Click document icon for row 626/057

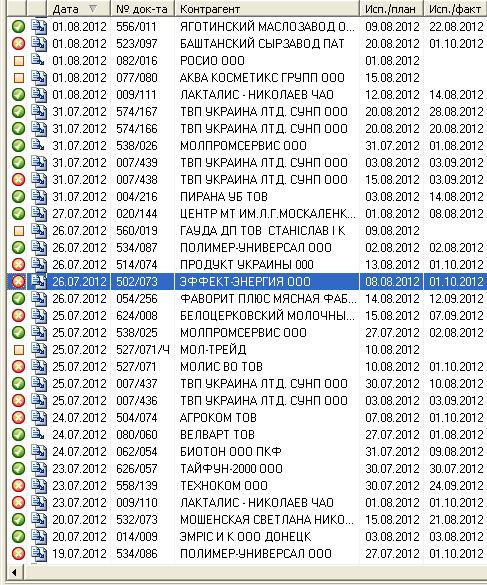tap(39, 469)
